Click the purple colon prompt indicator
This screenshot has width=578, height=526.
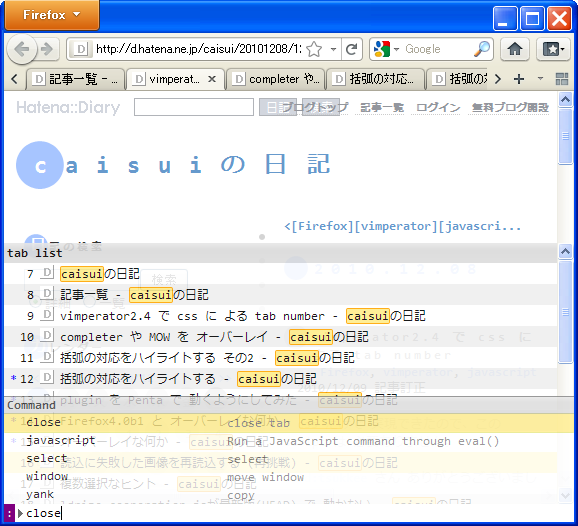(10, 513)
